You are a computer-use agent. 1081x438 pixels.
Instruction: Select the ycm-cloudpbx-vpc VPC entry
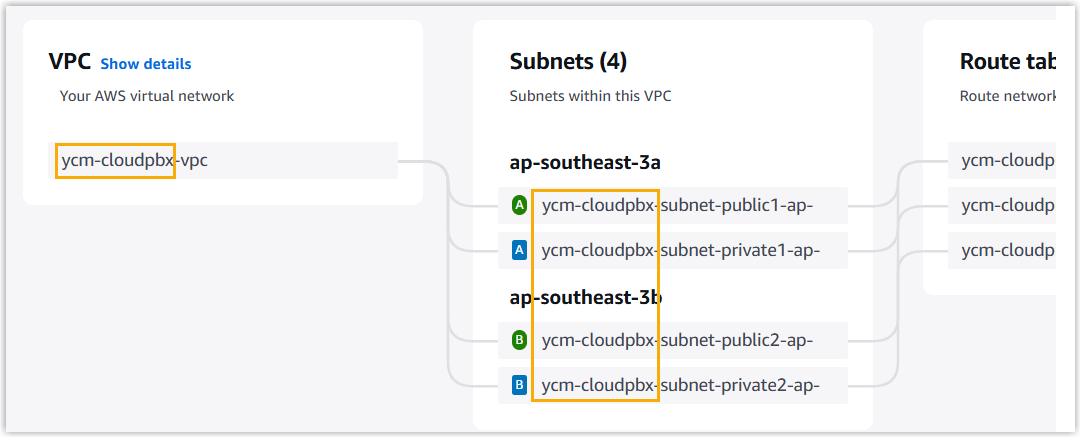[x=134, y=160]
